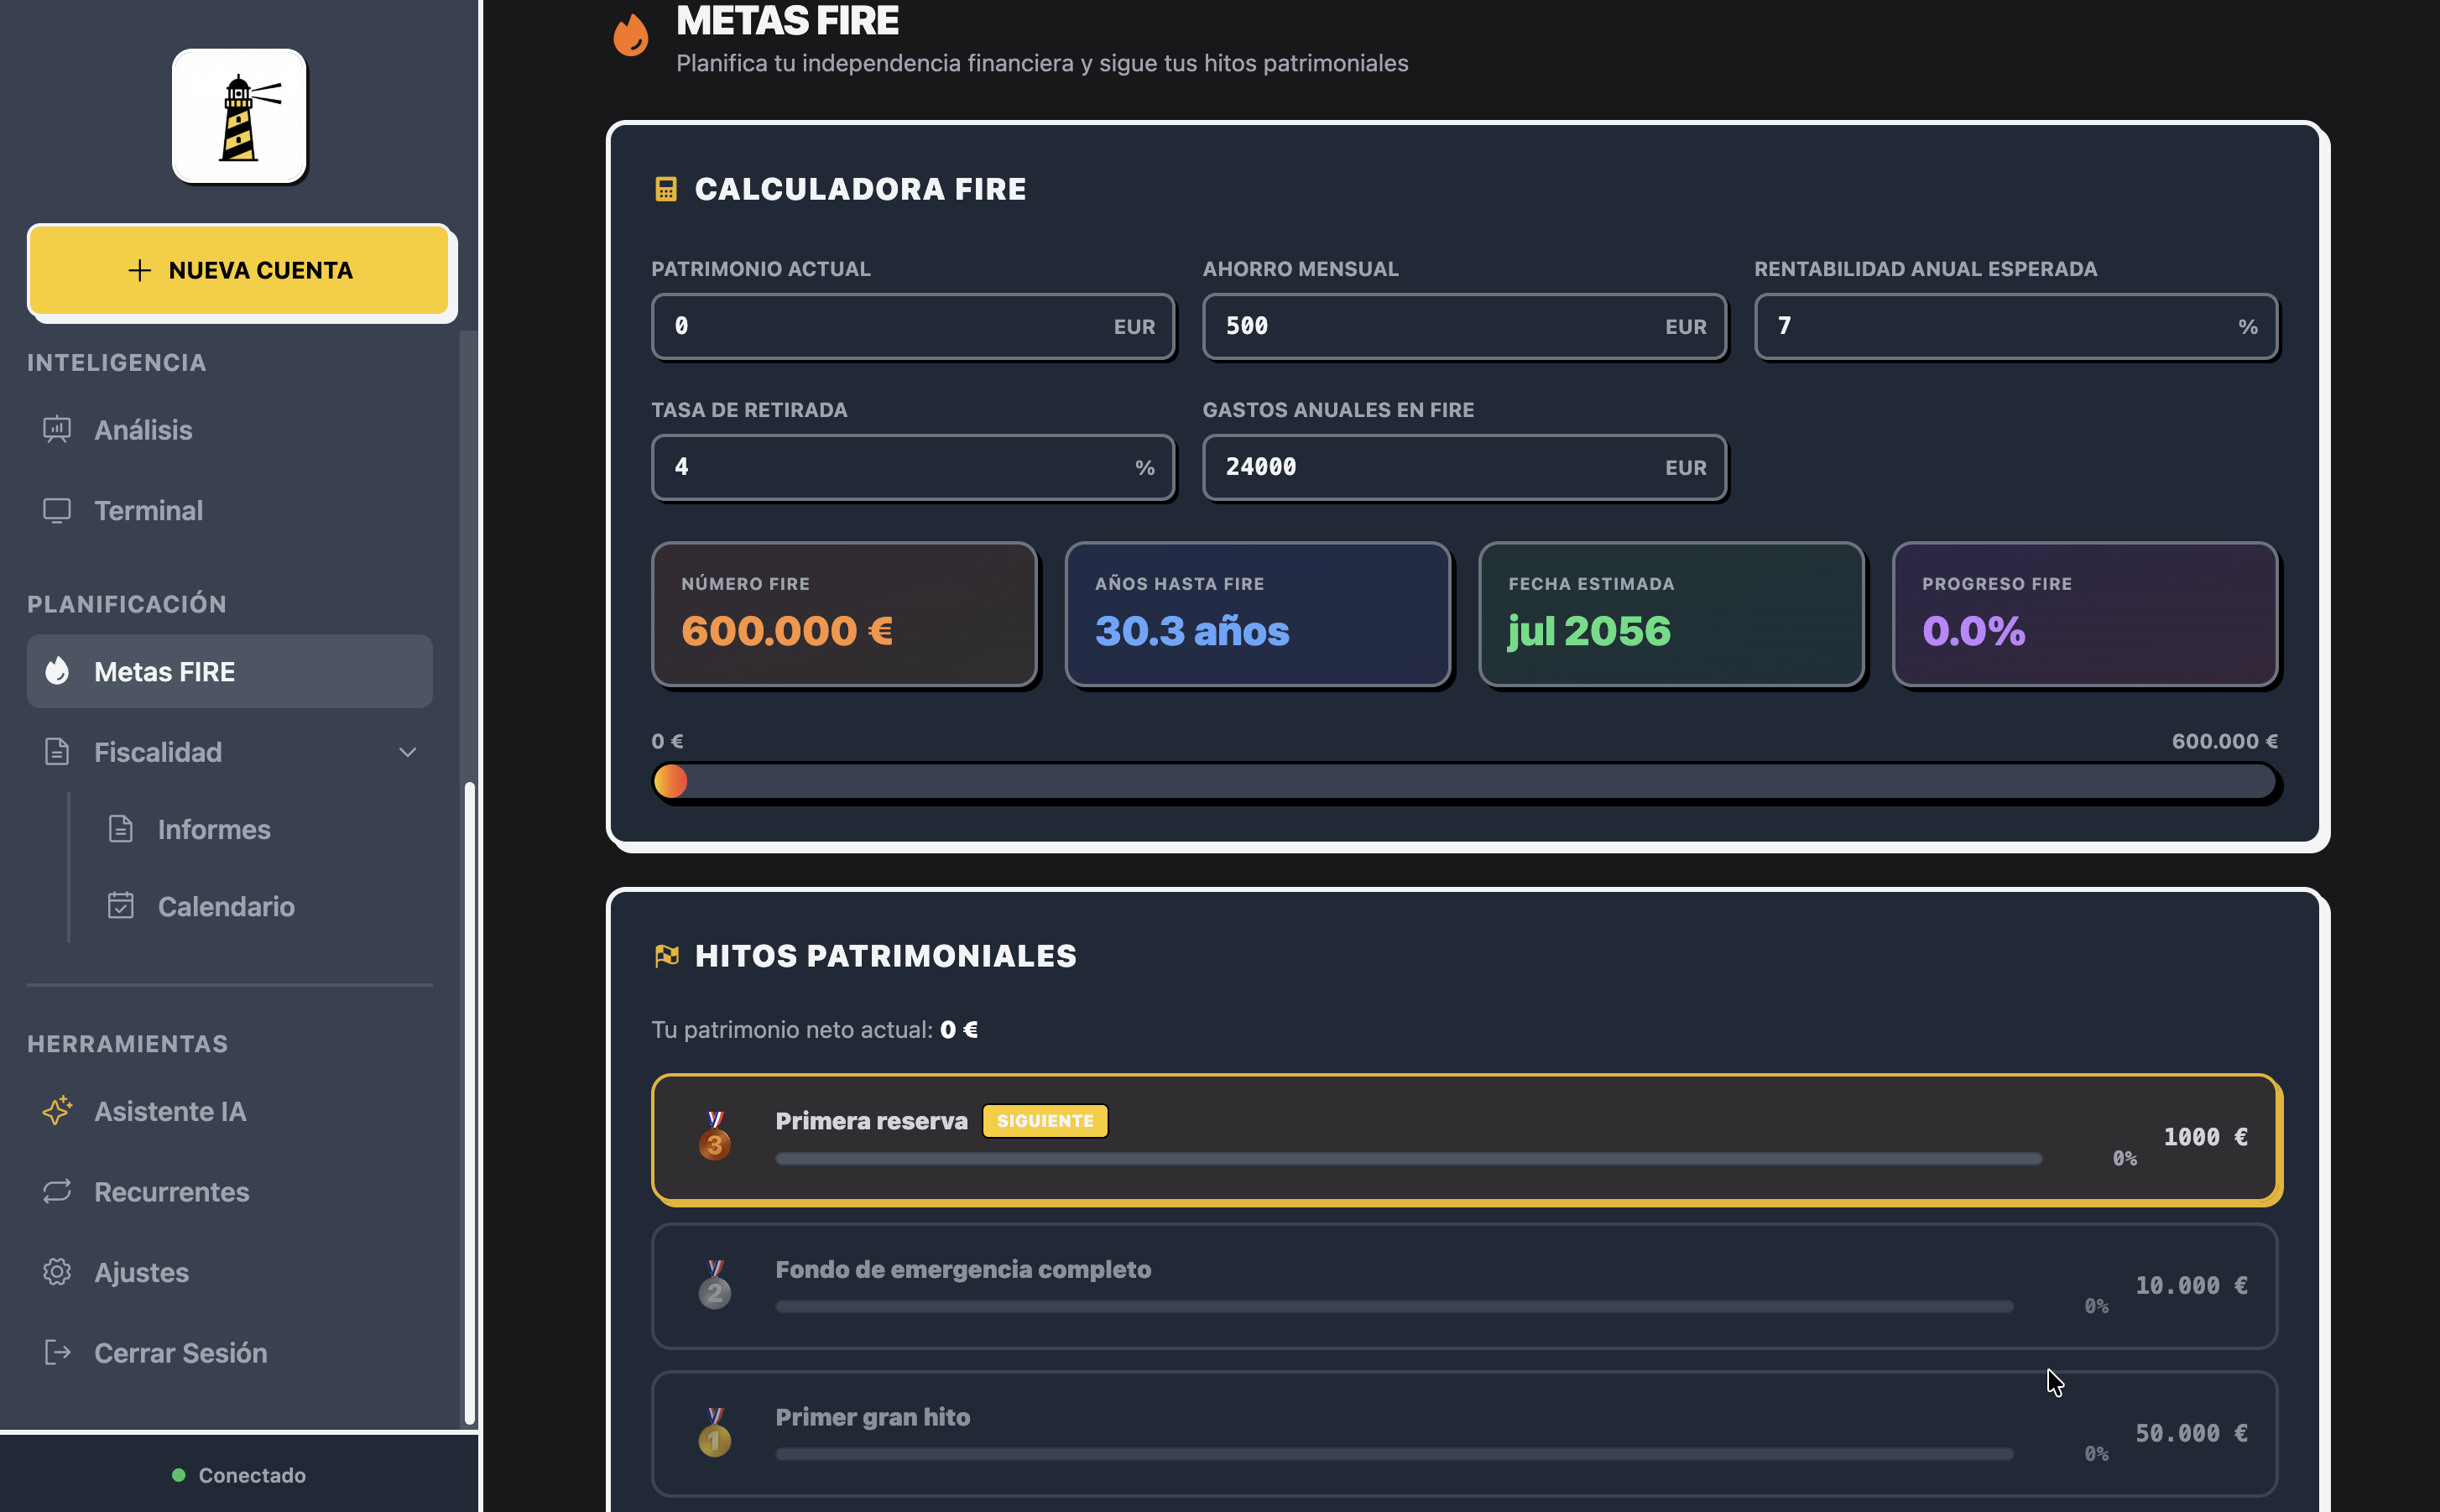
Task: Click the Calendario calendar icon
Action: [x=120, y=906]
